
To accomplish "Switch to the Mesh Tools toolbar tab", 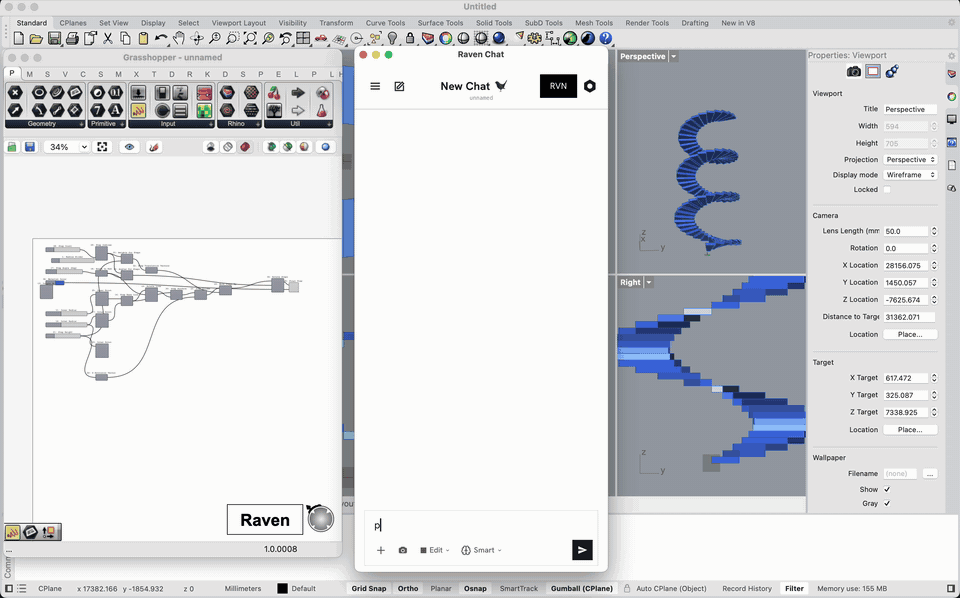I will (x=593, y=23).
